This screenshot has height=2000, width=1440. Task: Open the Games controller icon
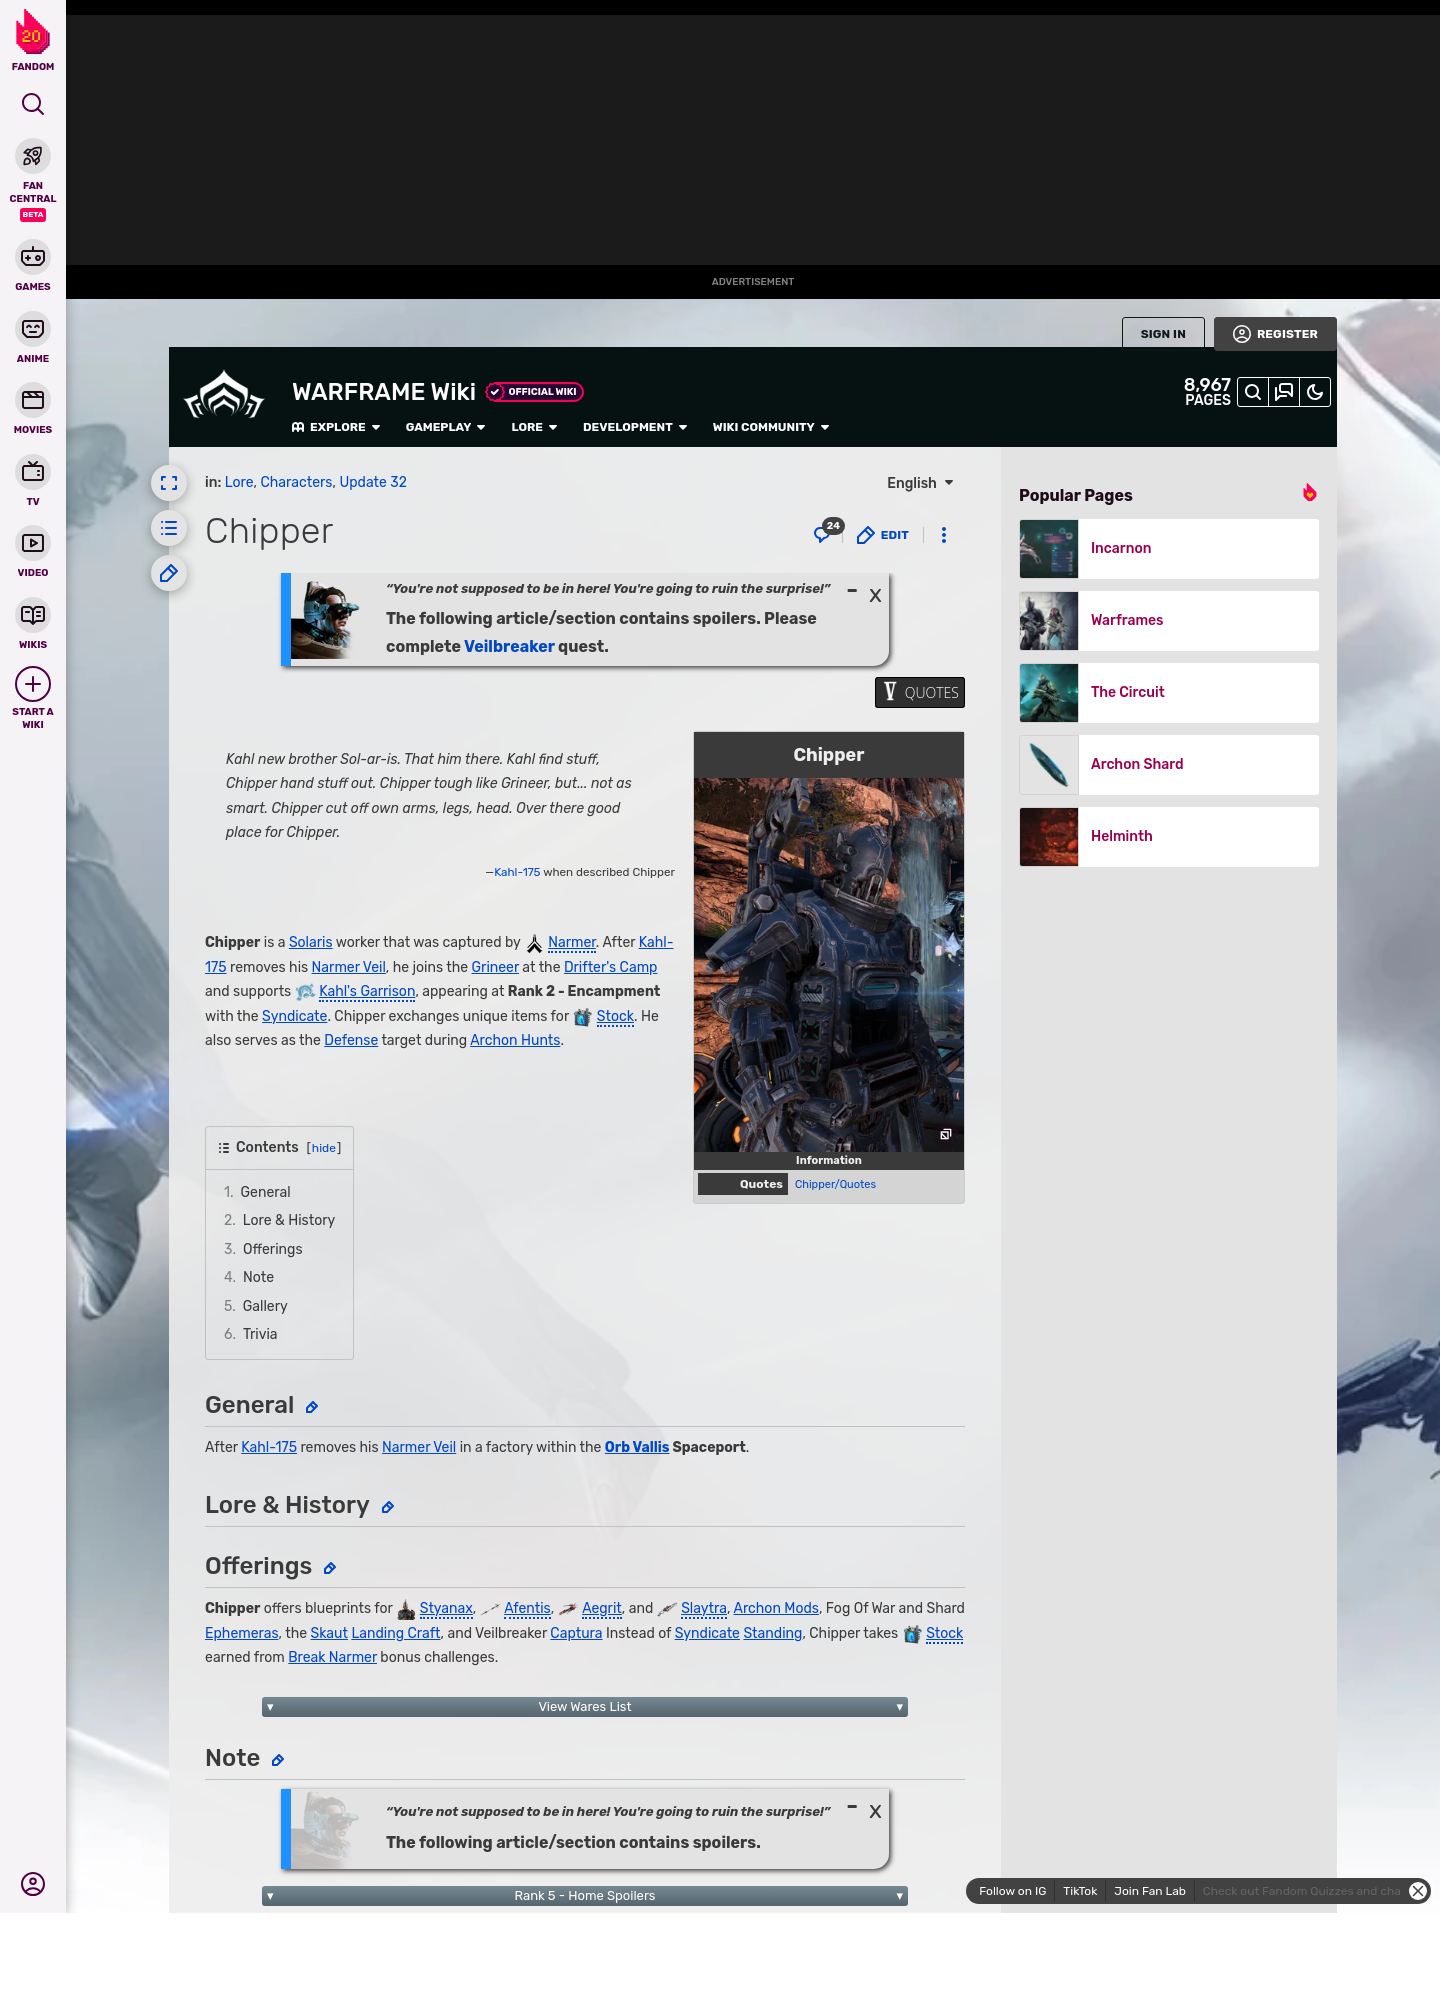pyautogui.click(x=33, y=257)
